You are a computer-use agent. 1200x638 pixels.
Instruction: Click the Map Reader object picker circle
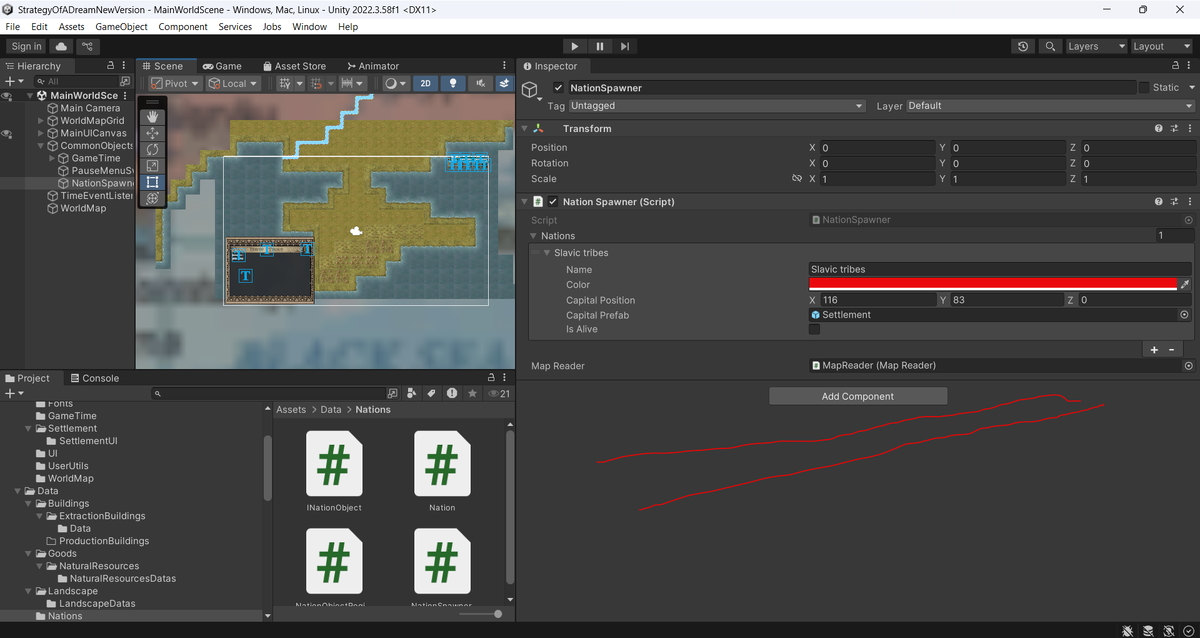[x=1189, y=366]
